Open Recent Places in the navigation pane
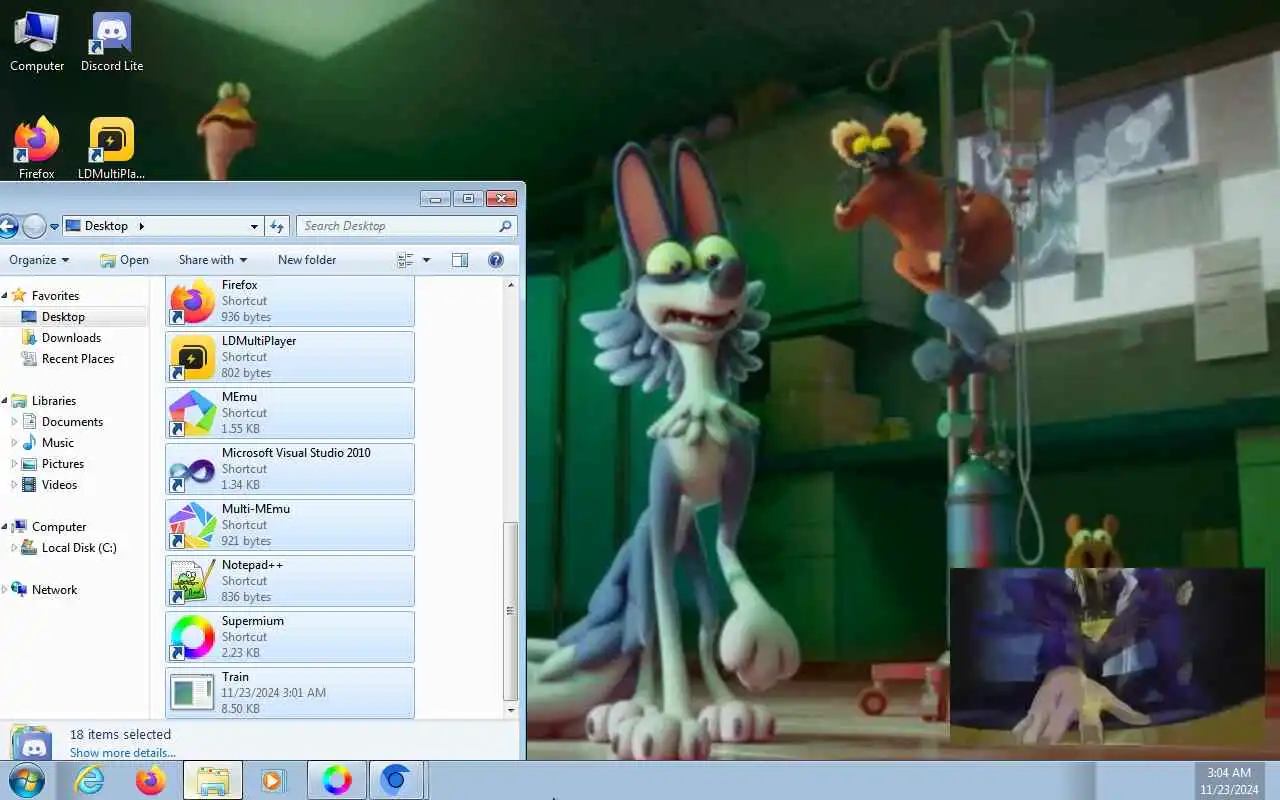The image size is (1280, 800). click(x=78, y=359)
